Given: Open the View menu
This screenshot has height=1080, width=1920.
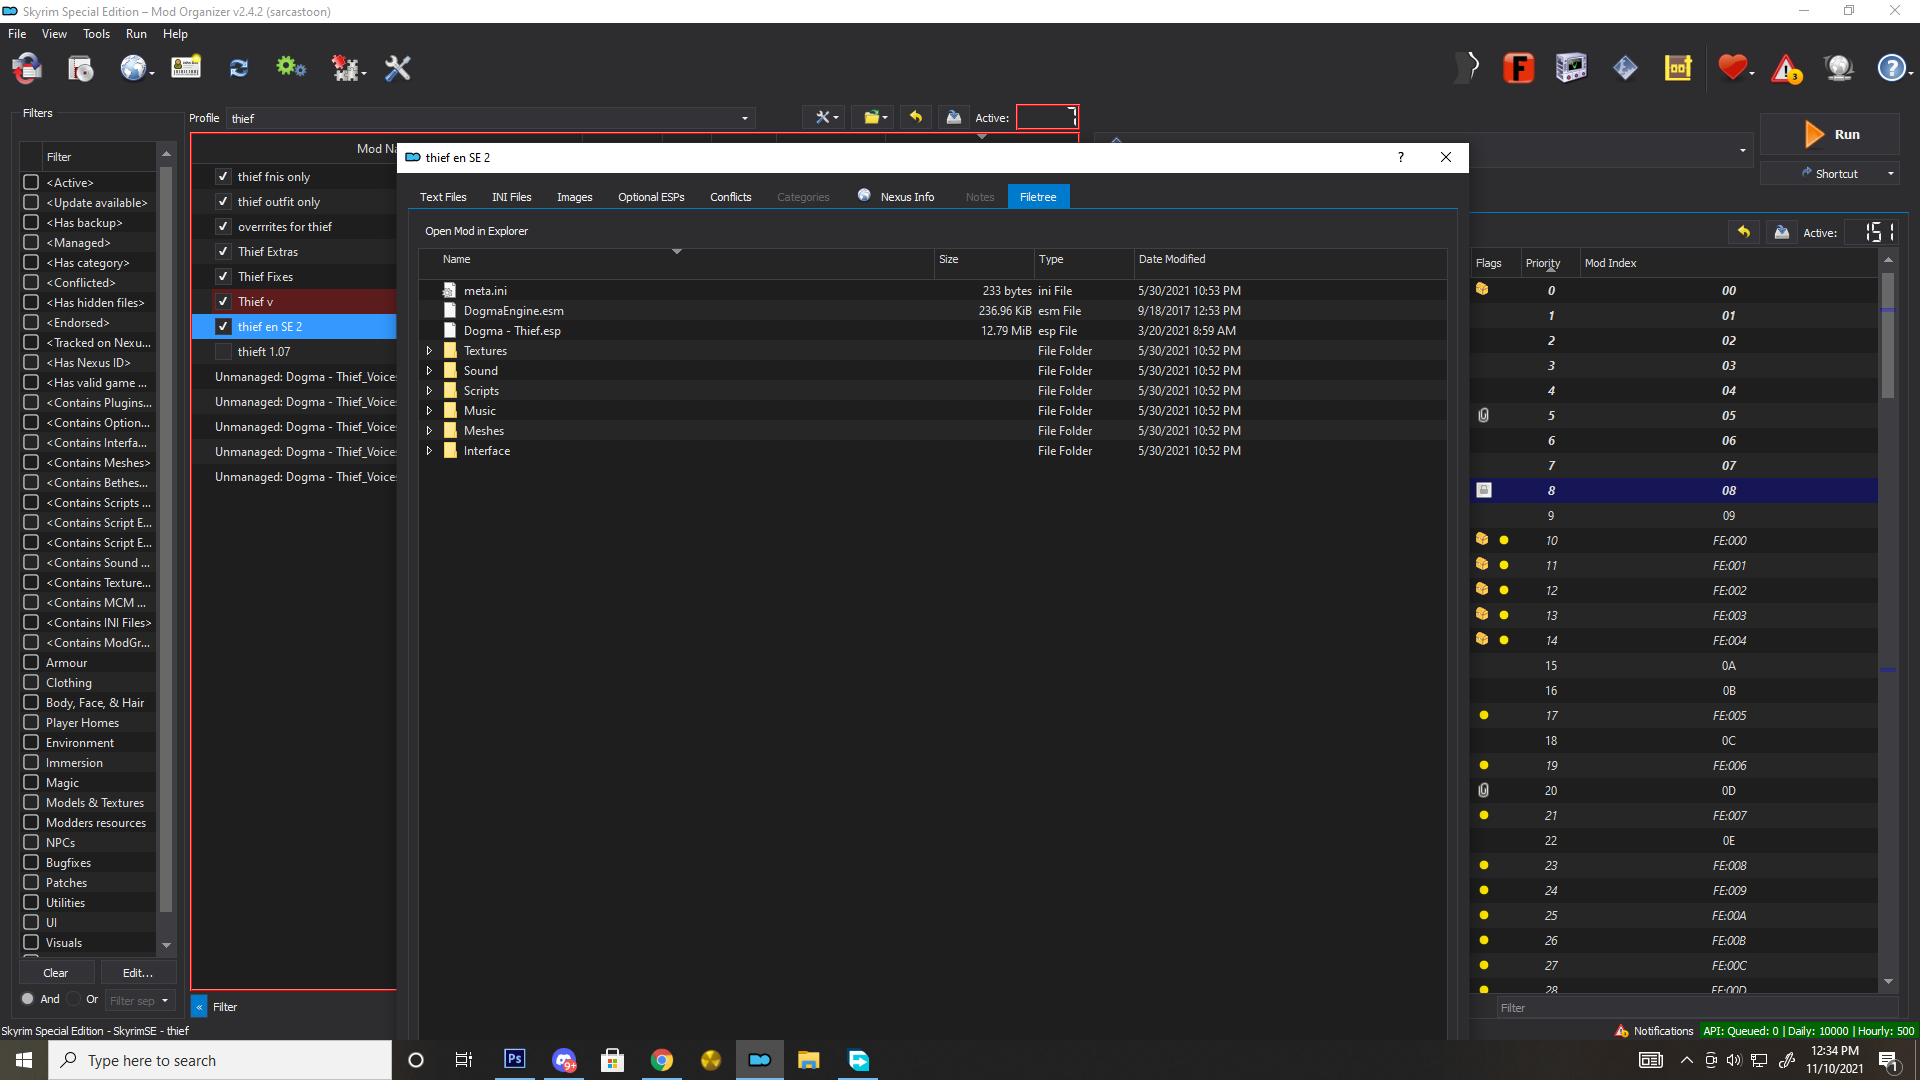Looking at the screenshot, I should 54,34.
